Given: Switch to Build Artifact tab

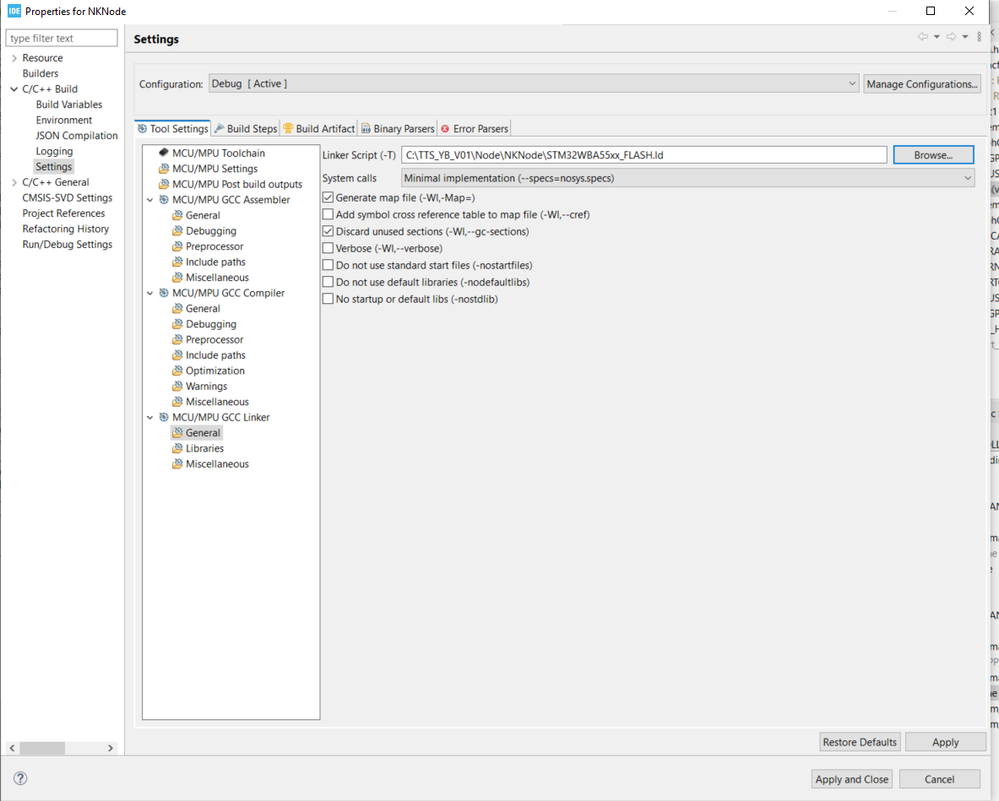Looking at the screenshot, I should [319, 129].
